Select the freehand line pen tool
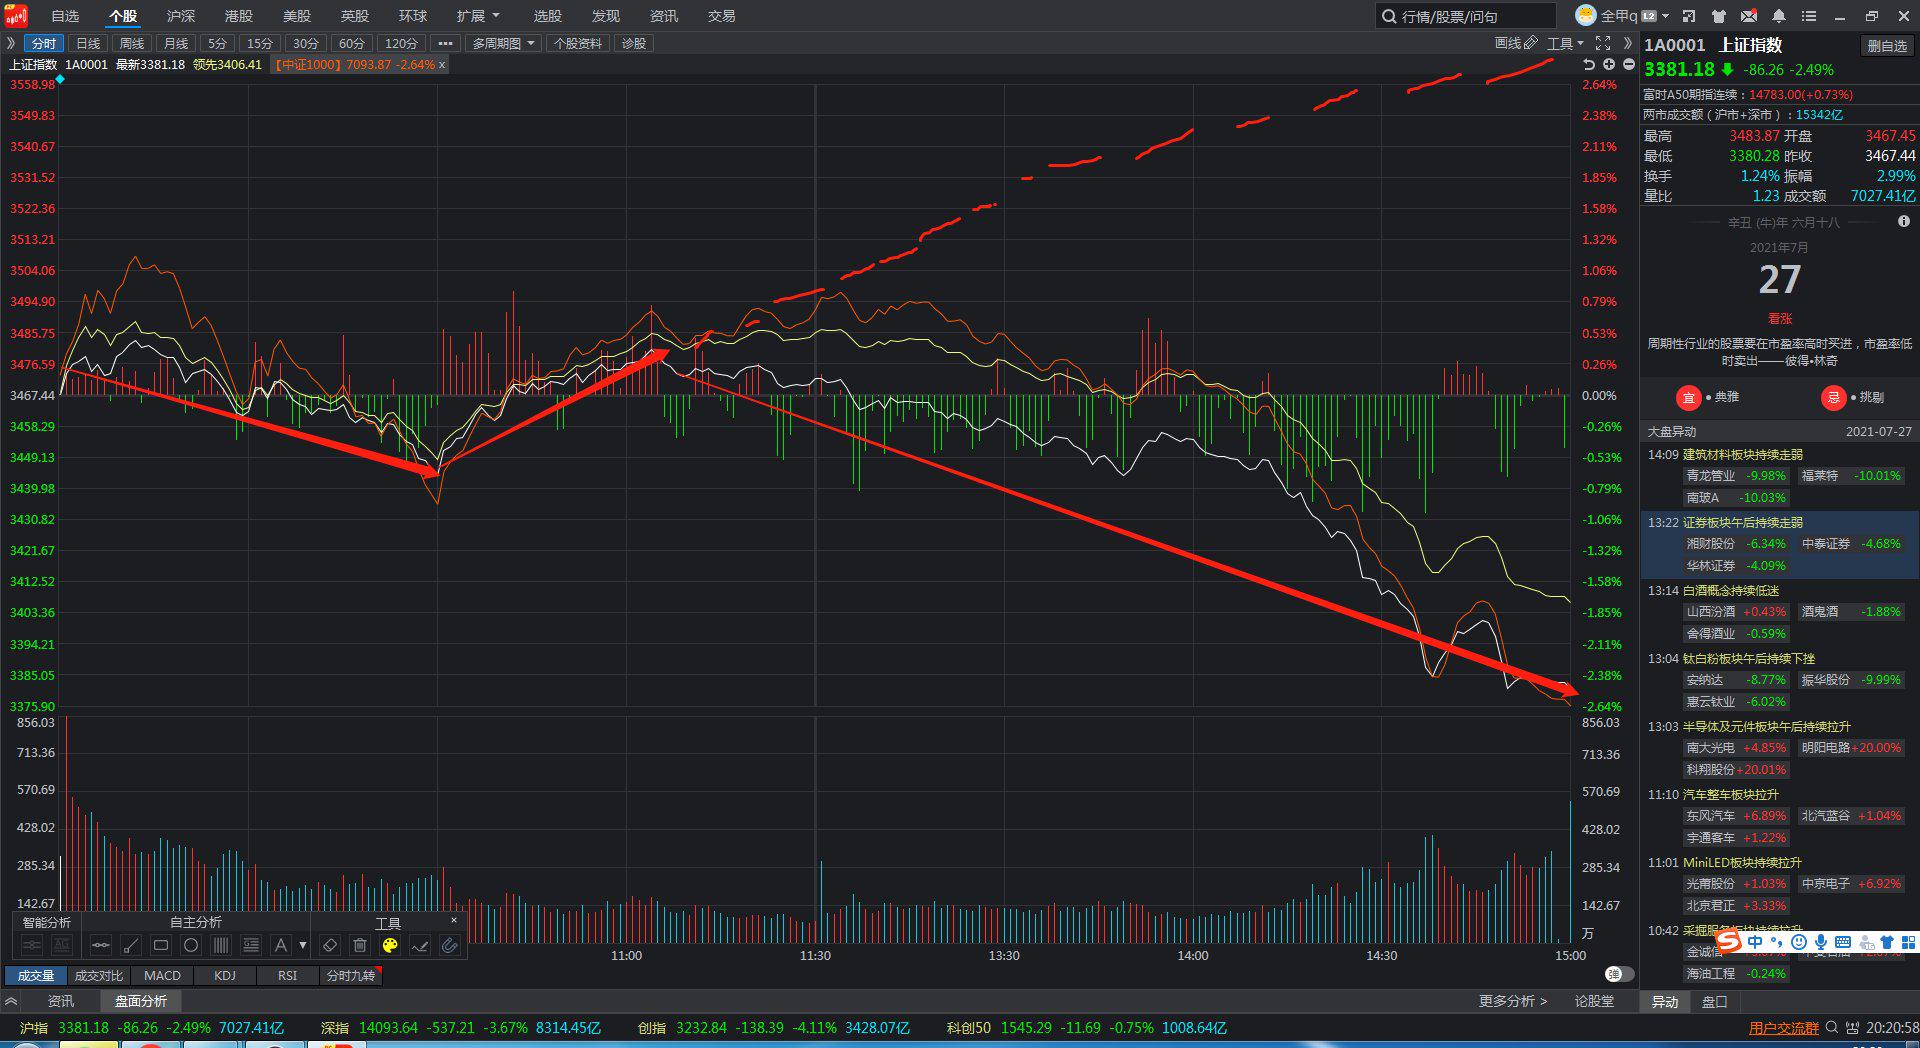1920x1048 pixels. 420,945
